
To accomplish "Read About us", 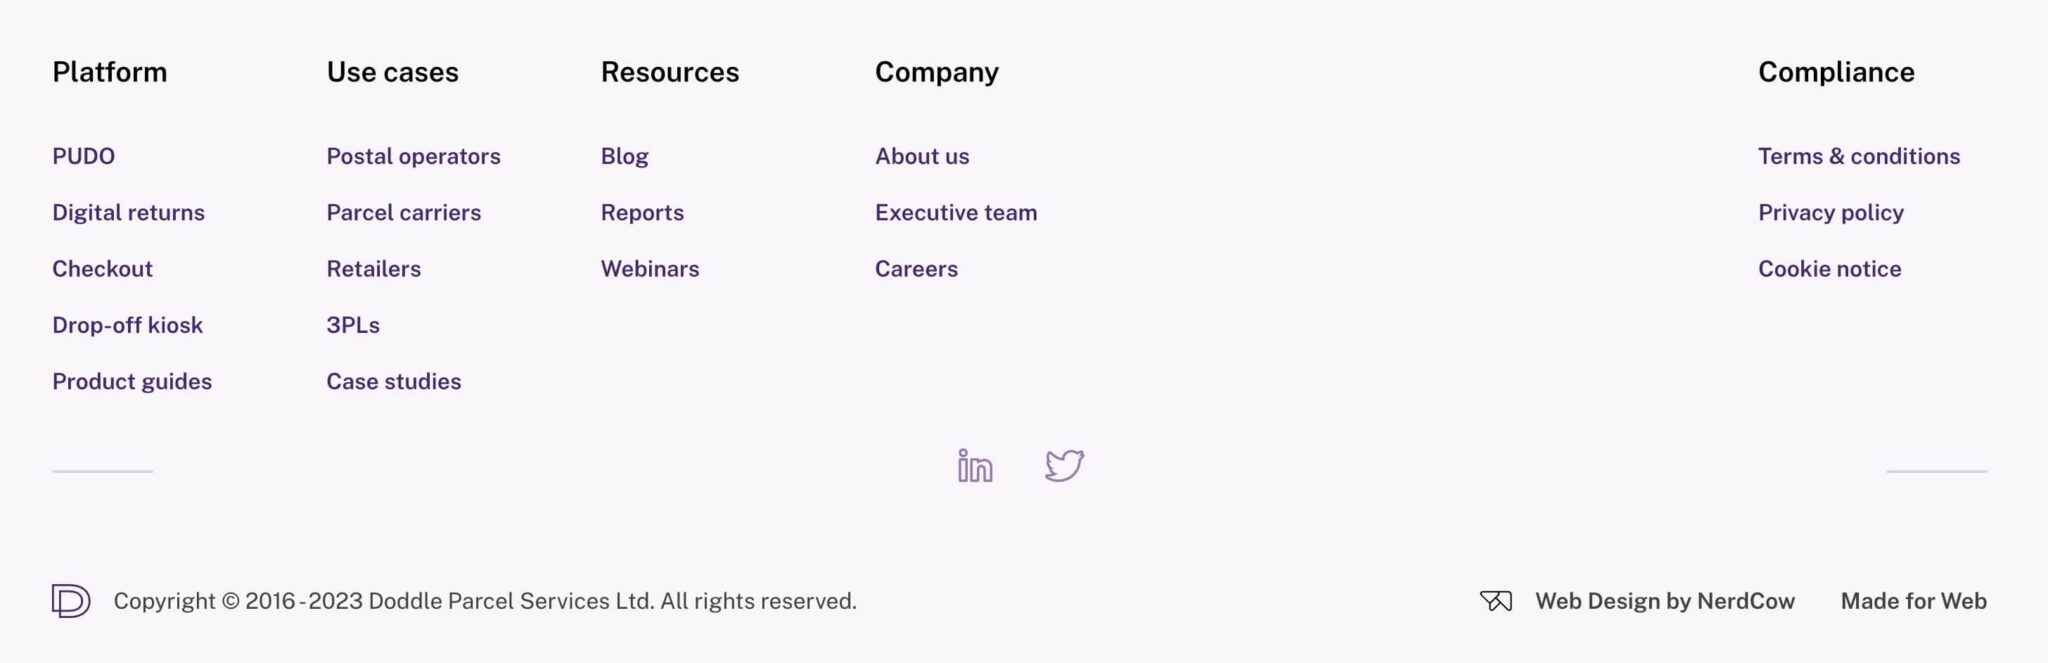I will [x=921, y=156].
